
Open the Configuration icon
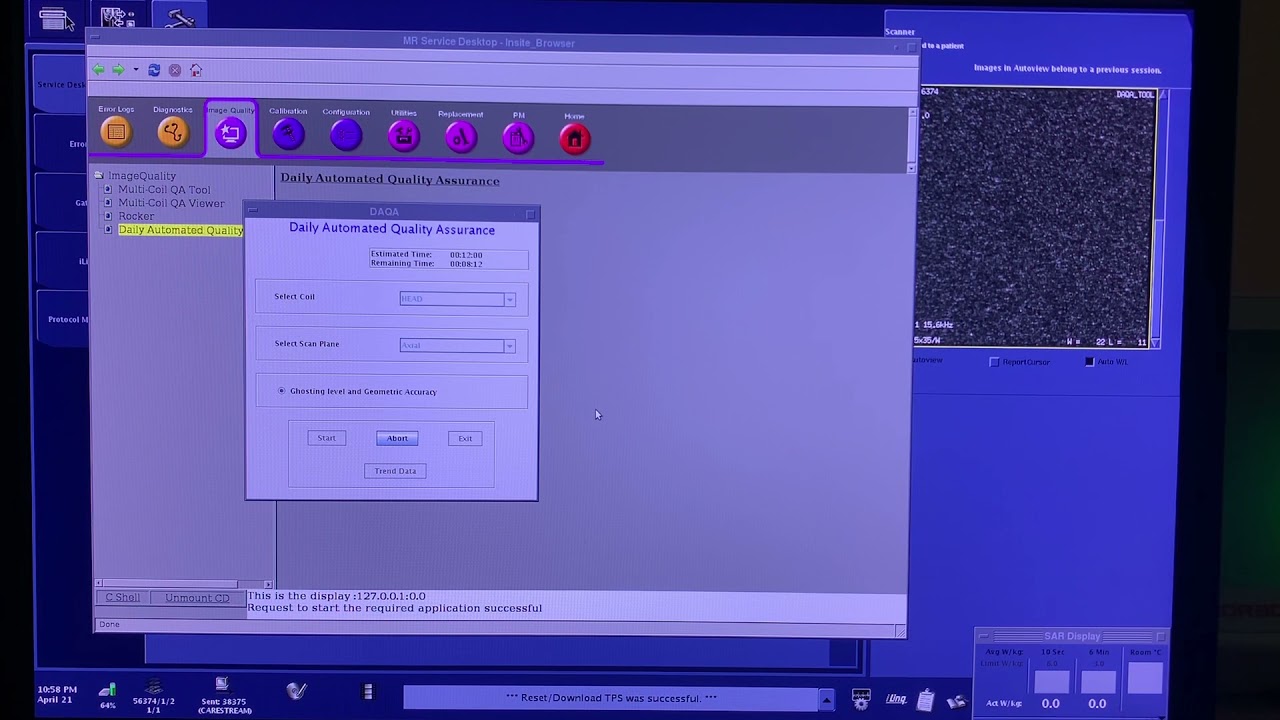pyautogui.click(x=346, y=134)
